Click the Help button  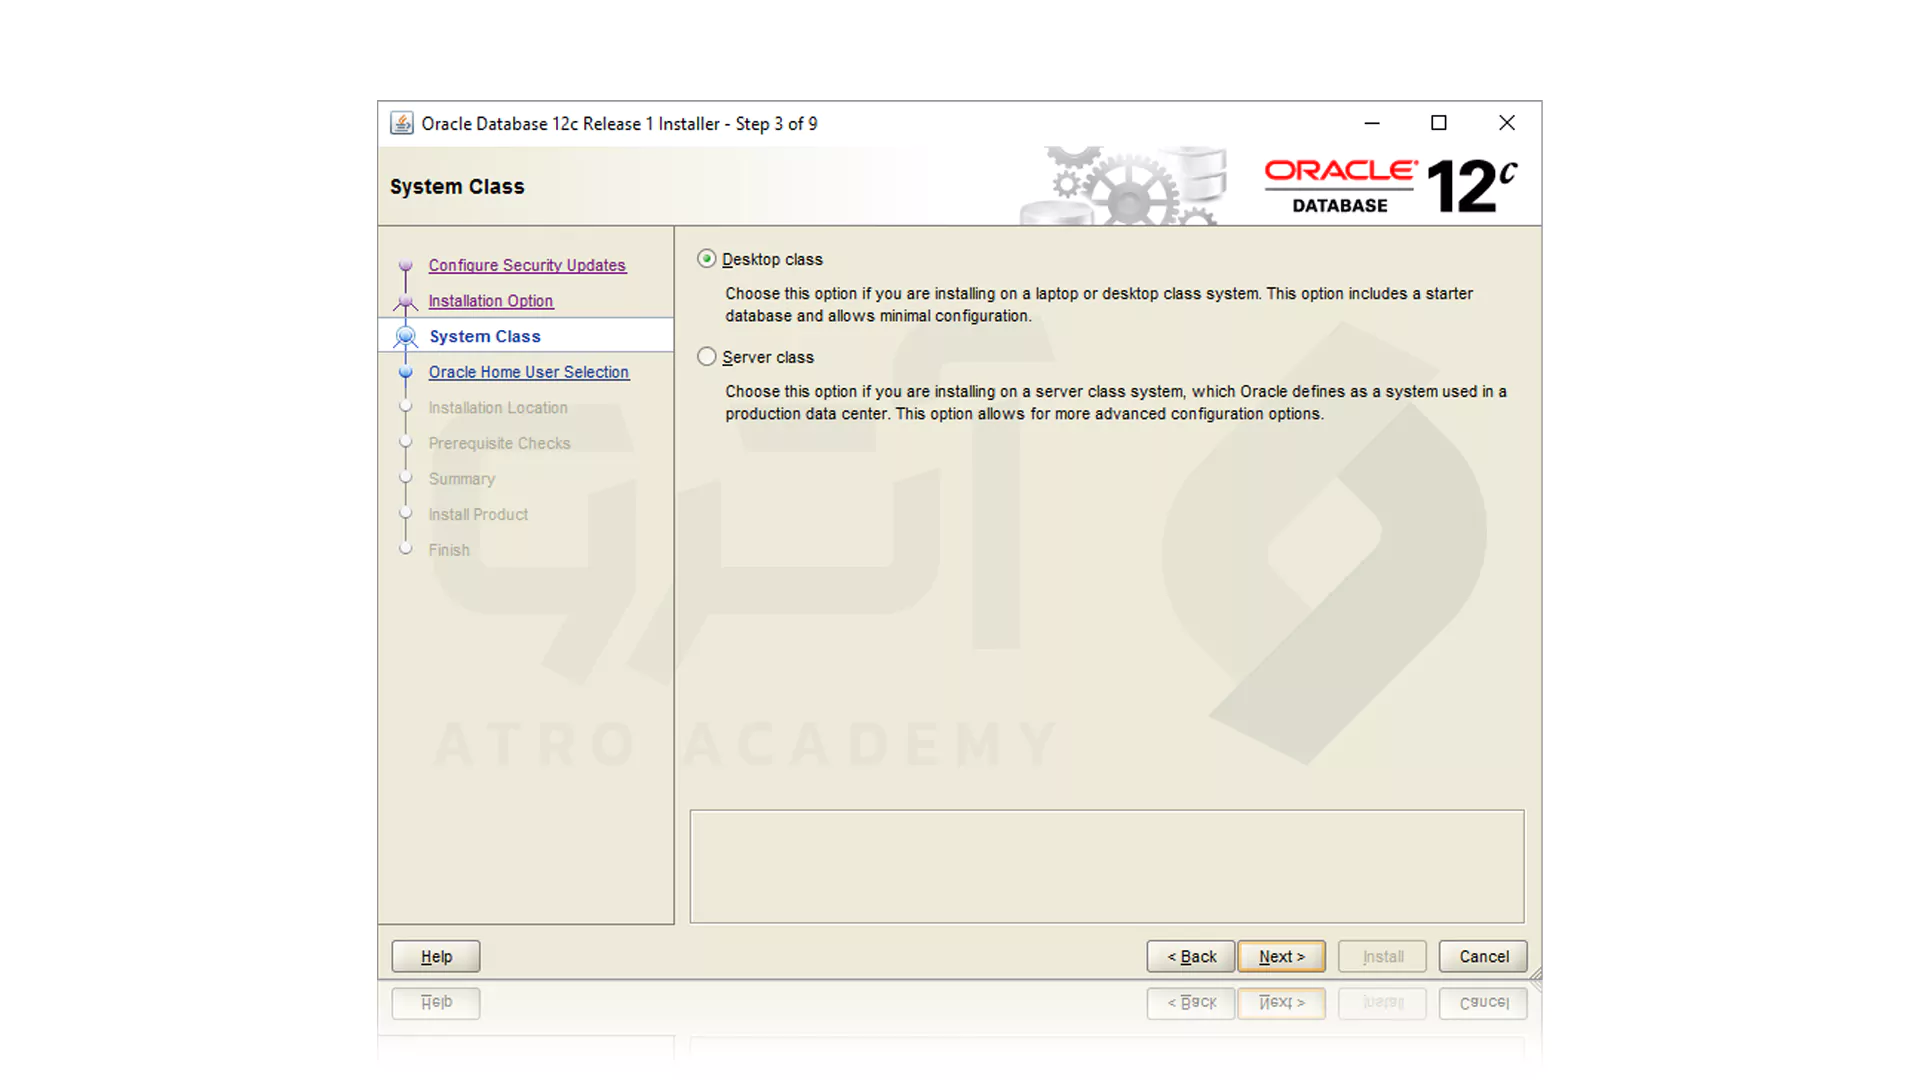tap(435, 956)
